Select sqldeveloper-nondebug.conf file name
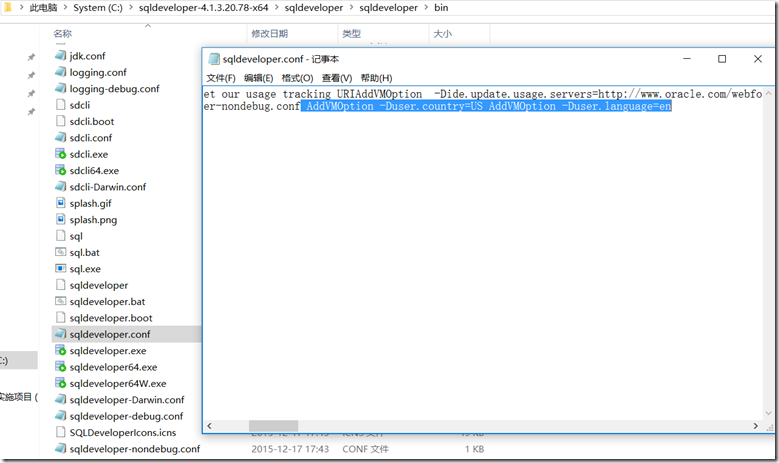Screen dimensions: 779x463 (x=135, y=449)
